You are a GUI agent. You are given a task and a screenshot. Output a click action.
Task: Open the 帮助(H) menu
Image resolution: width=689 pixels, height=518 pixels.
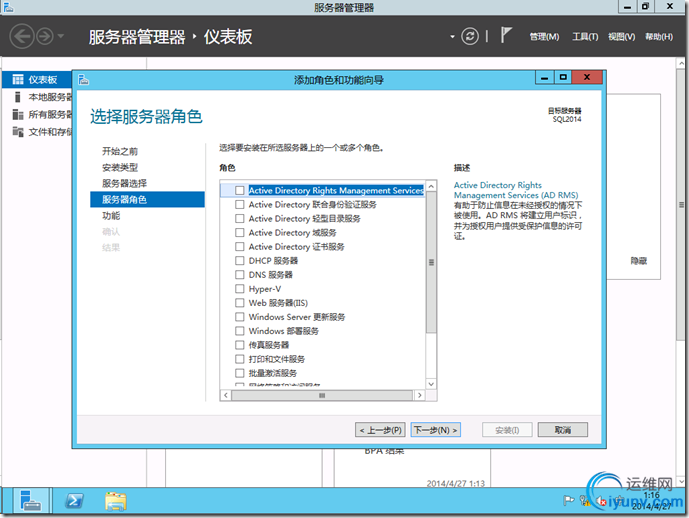pos(659,37)
